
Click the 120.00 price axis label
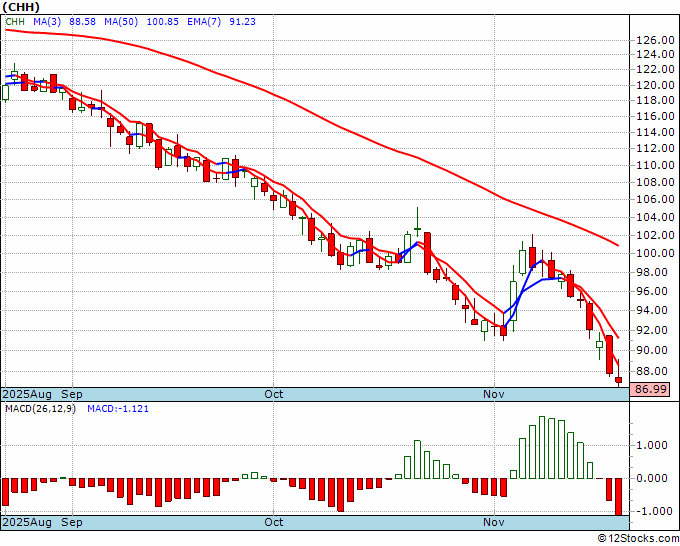(655, 85)
